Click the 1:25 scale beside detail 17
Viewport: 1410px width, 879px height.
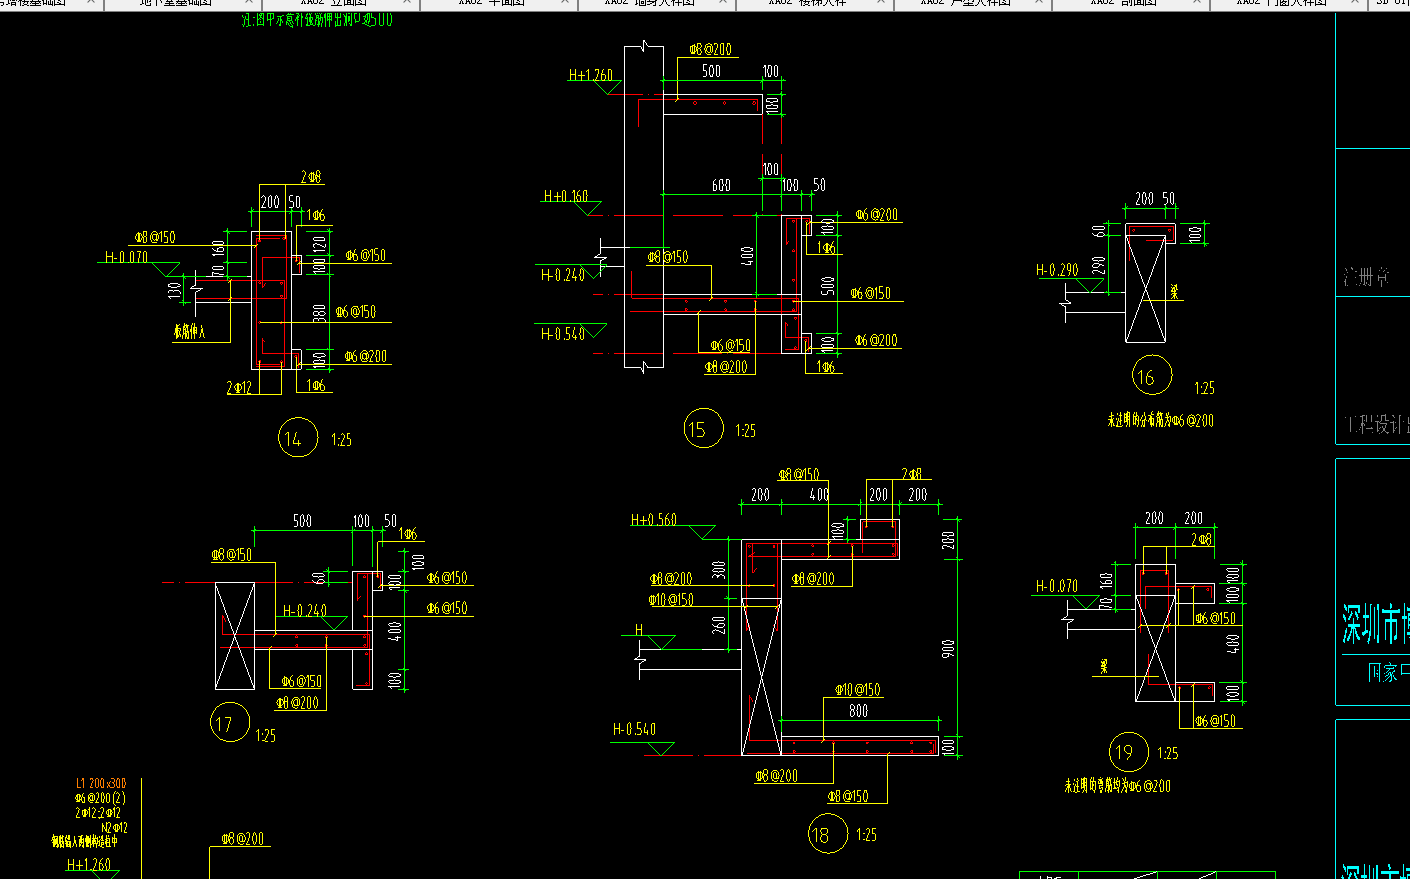pos(265,736)
